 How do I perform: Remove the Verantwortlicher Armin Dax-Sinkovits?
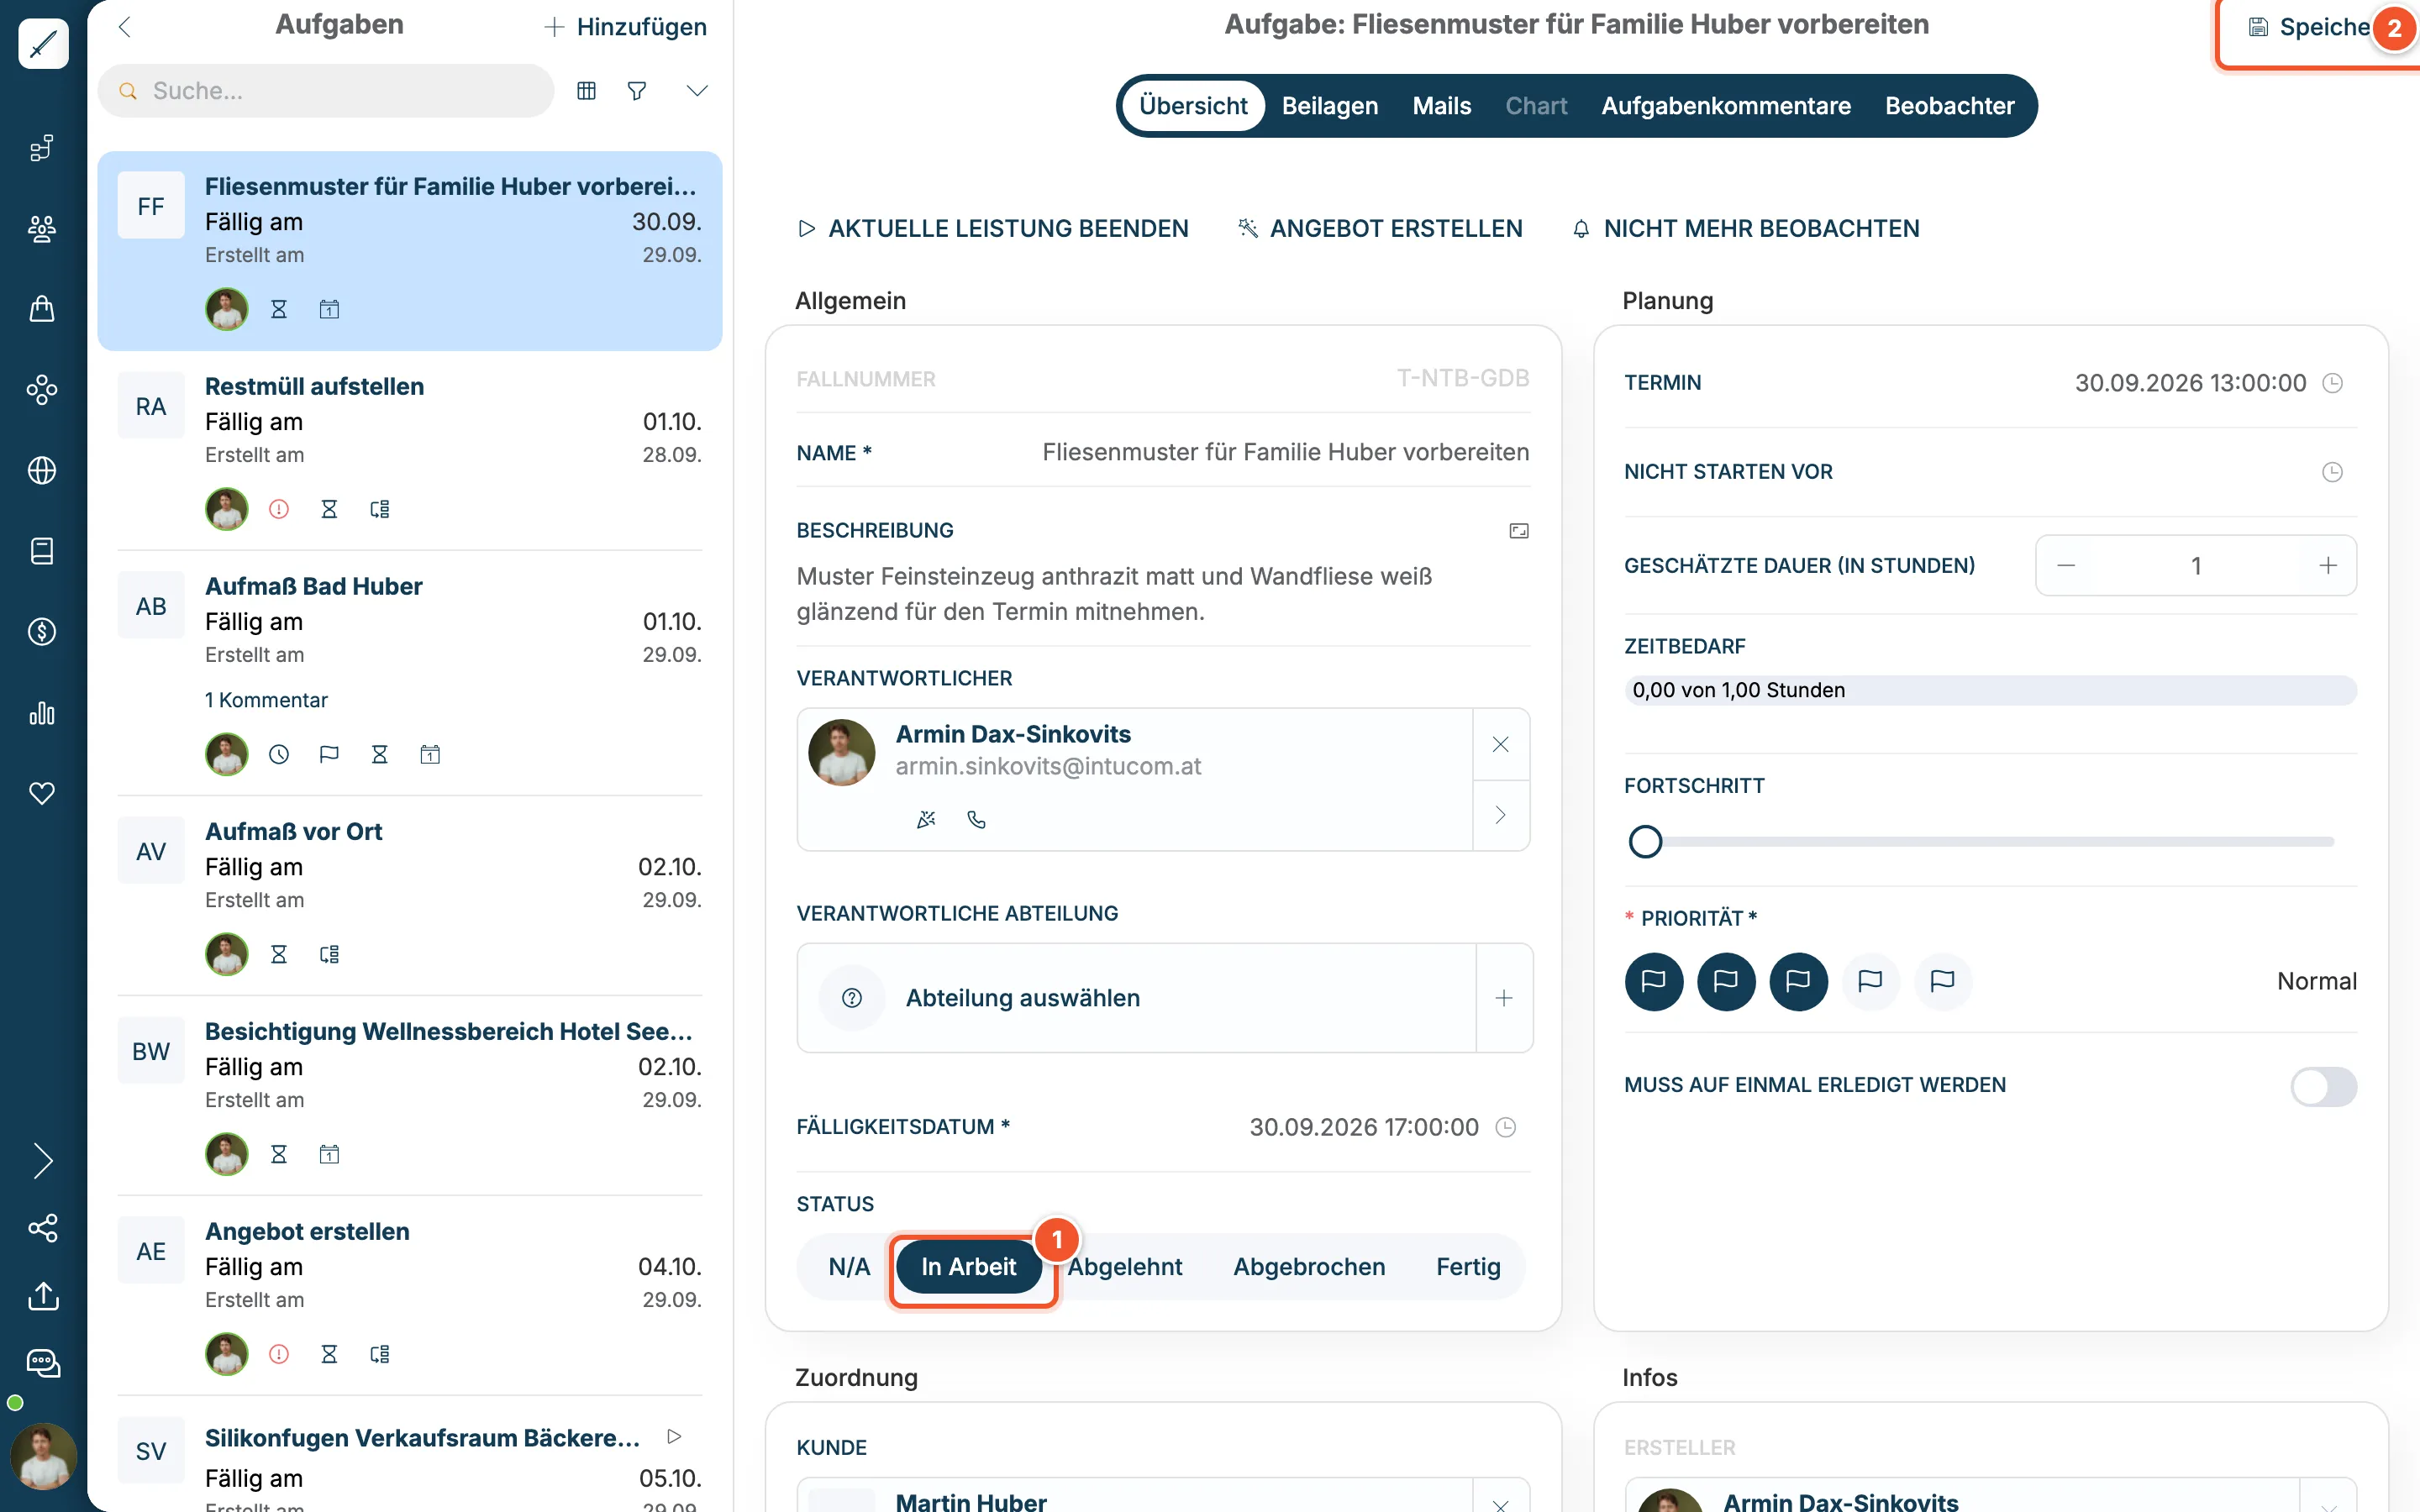(1501, 744)
